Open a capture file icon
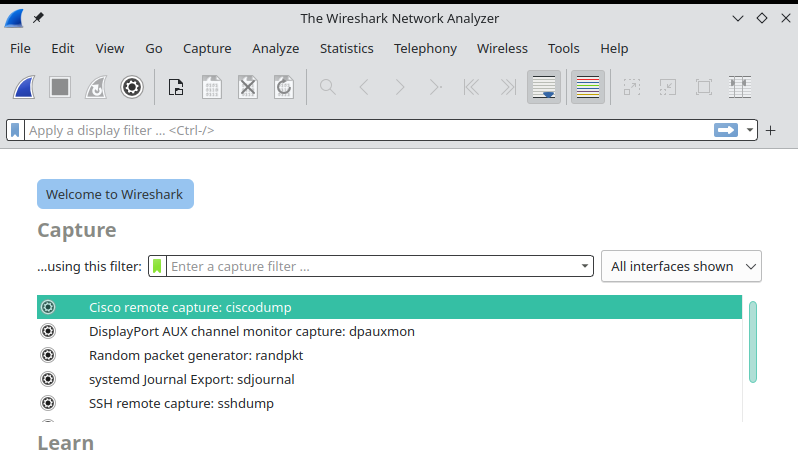The image size is (798, 461). [x=176, y=87]
